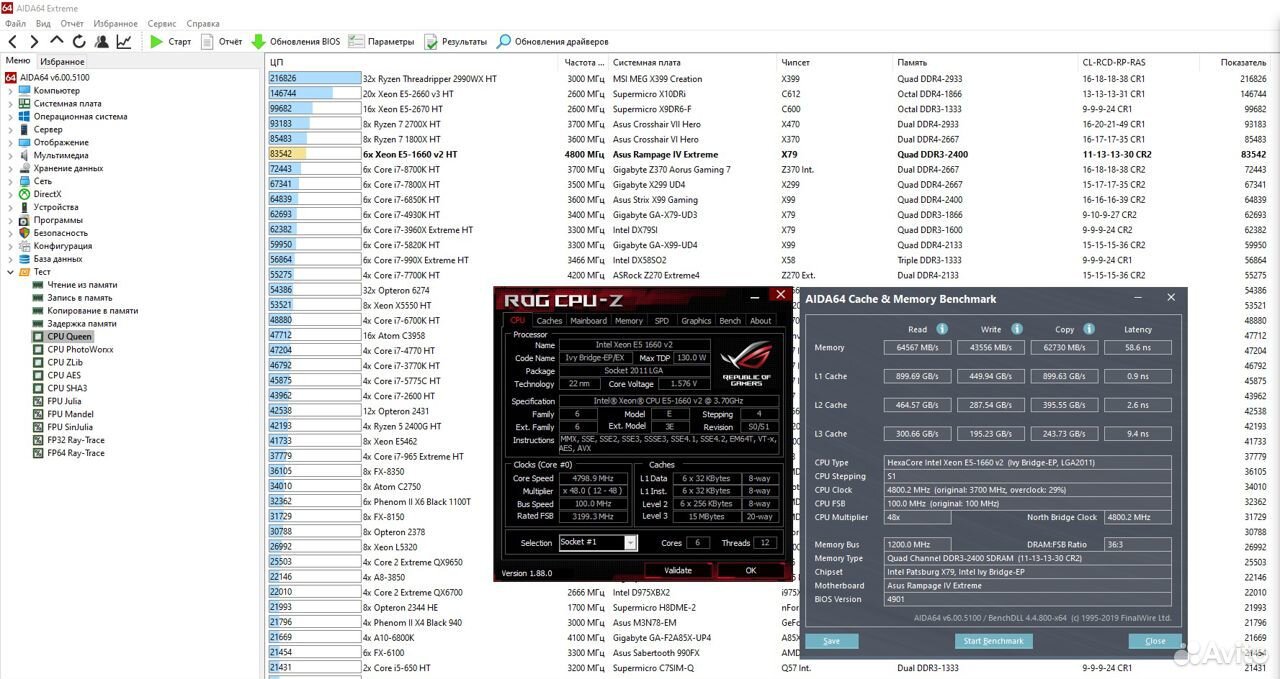Click Обновления драйверов in the toolbar
Image resolution: width=1280 pixels, height=679 pixels.
[553, 42]
